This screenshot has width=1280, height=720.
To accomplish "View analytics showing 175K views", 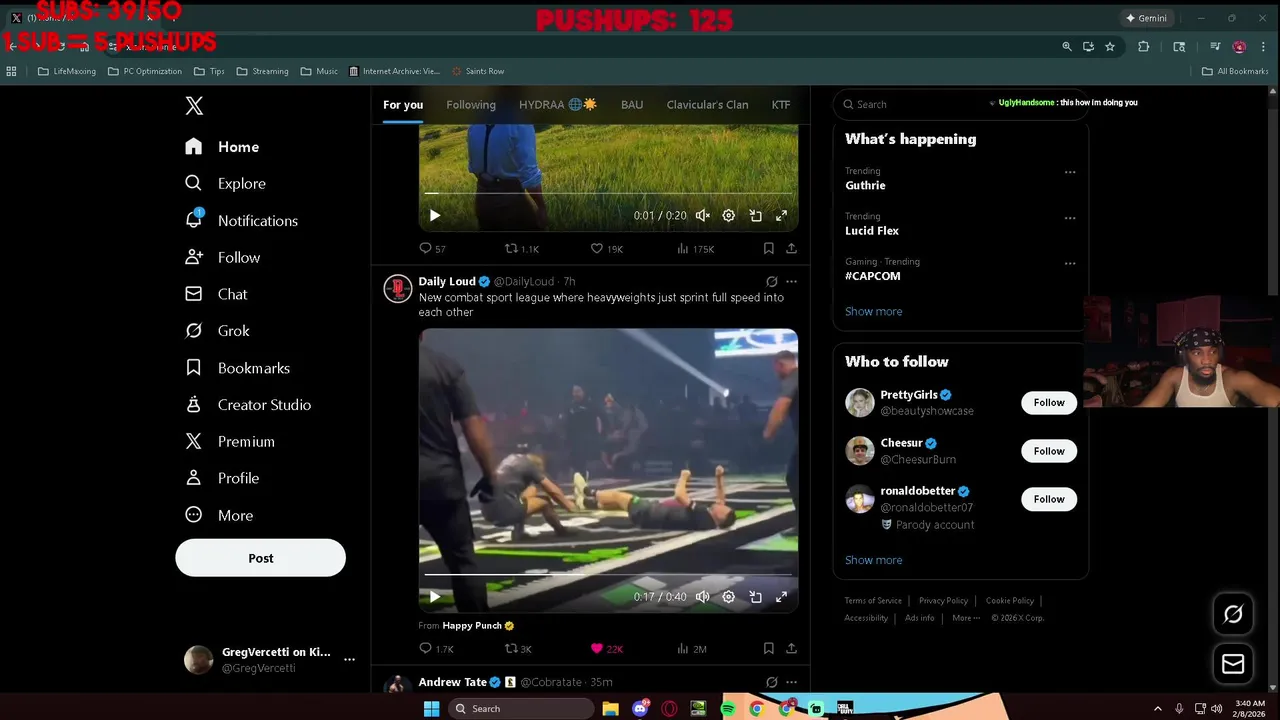I will click(695, 248).
